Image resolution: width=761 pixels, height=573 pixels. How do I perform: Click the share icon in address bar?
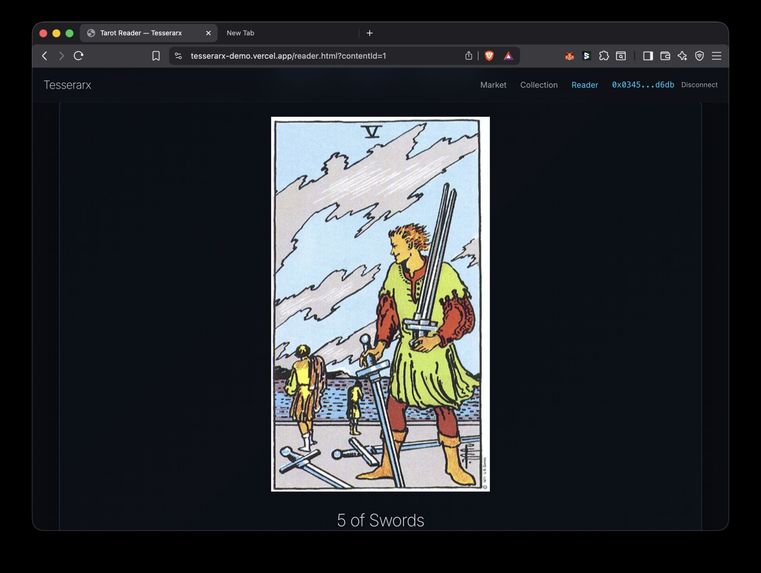tap(468, 56)
